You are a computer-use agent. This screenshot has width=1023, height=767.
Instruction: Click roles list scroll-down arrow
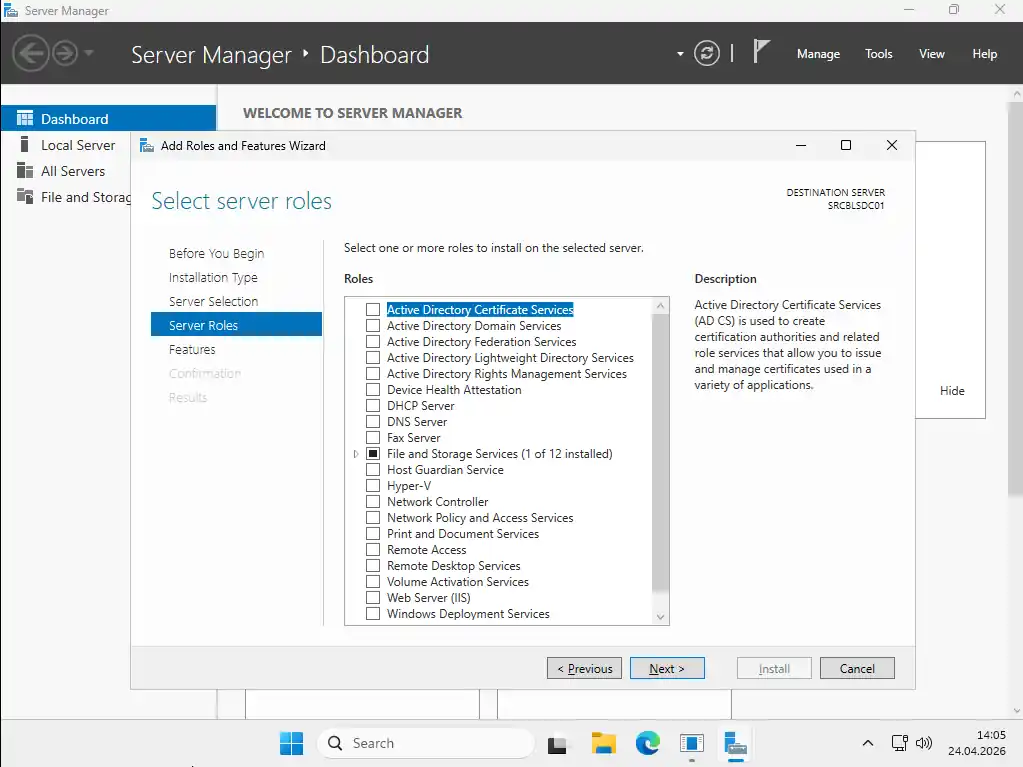tap(660, 617)
